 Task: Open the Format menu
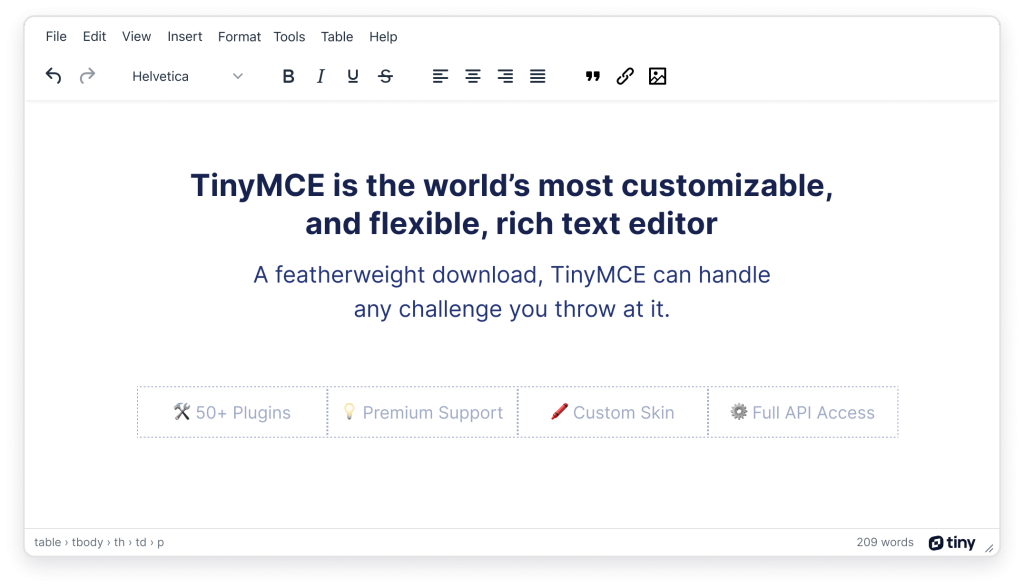239,37
